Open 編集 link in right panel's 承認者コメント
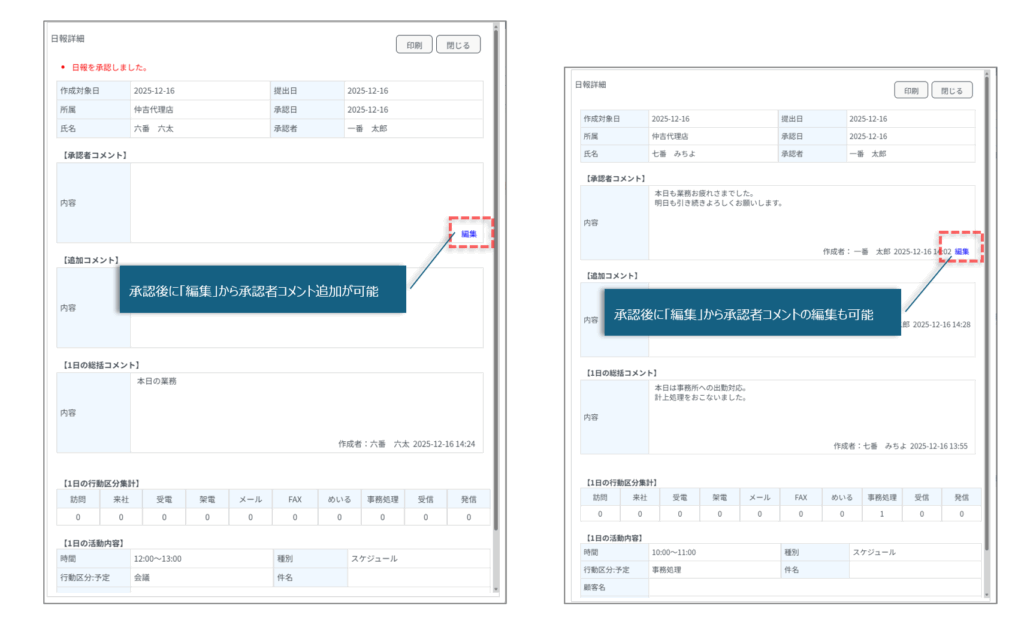The image size is (1024, 621). 962,251
